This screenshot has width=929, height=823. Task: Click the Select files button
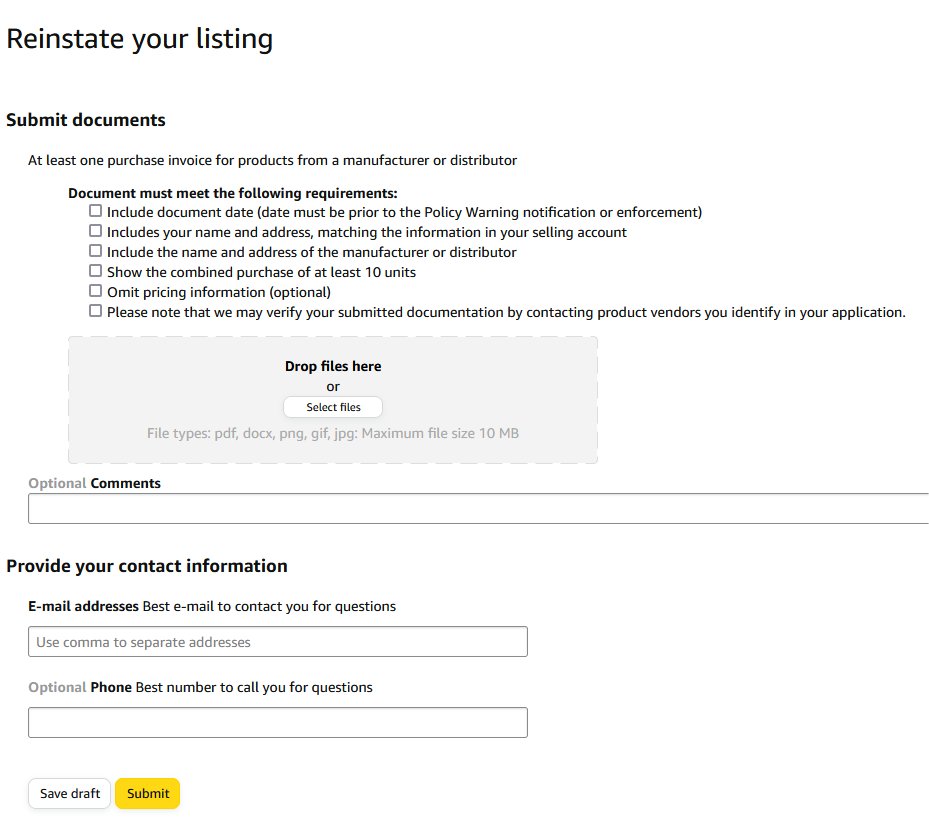pos(332,407)
